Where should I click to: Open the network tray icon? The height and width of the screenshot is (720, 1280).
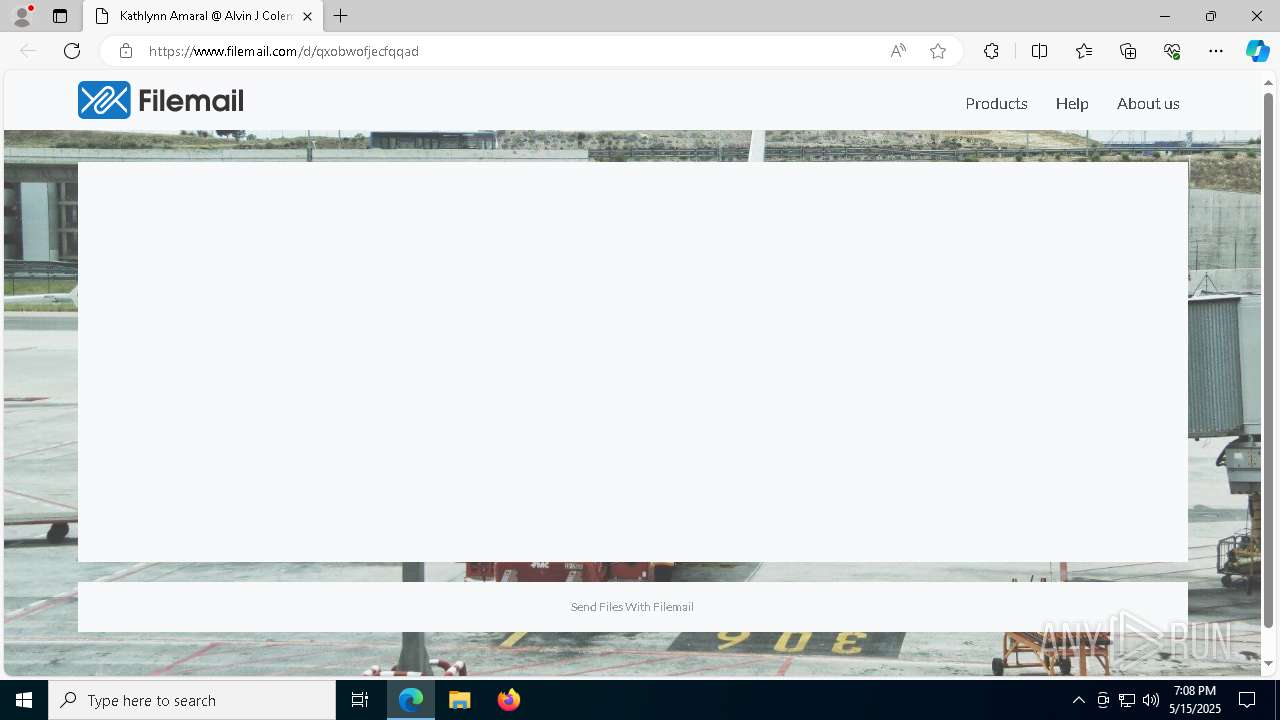tap(1127, 700)
